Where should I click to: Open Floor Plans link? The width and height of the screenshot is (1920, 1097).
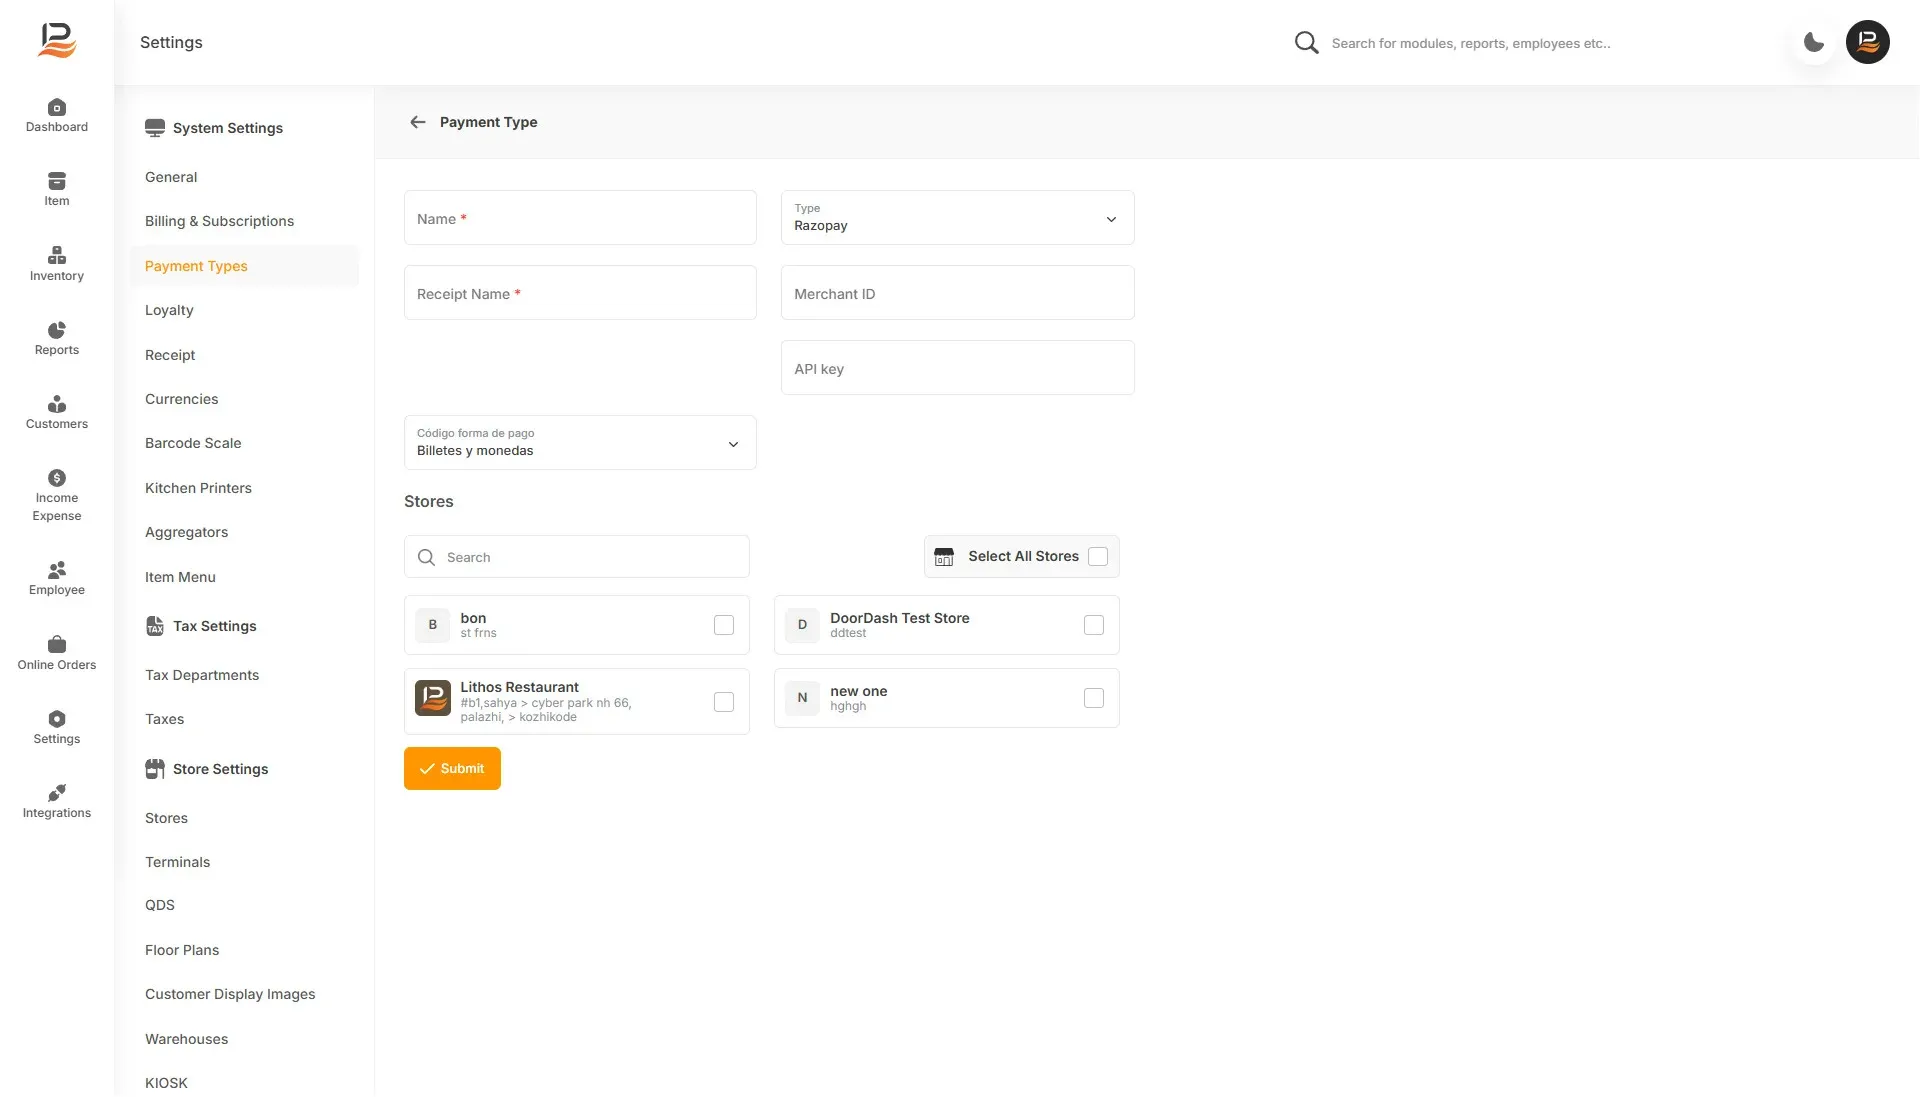[182, 950]
